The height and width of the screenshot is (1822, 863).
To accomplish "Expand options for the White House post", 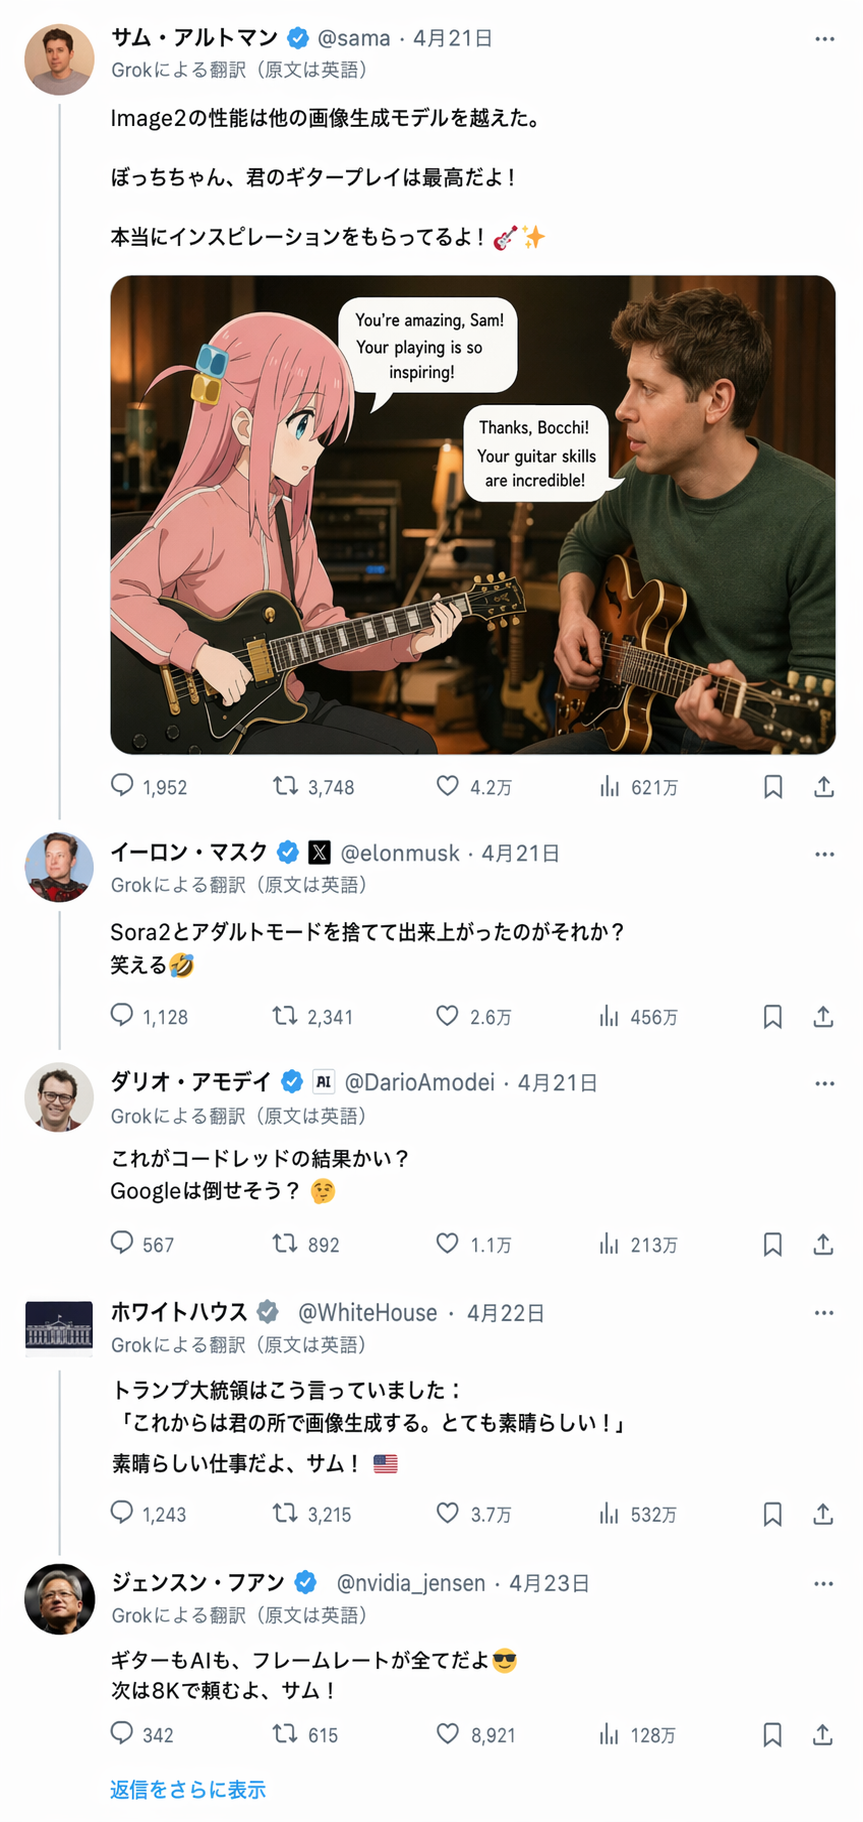I will click(824, 1312).
